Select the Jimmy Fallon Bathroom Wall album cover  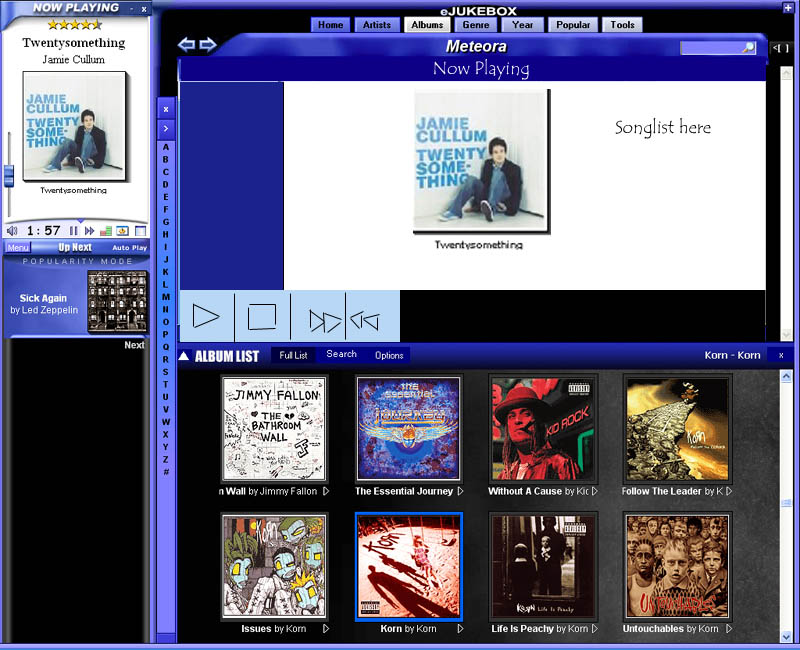(274, 429)
